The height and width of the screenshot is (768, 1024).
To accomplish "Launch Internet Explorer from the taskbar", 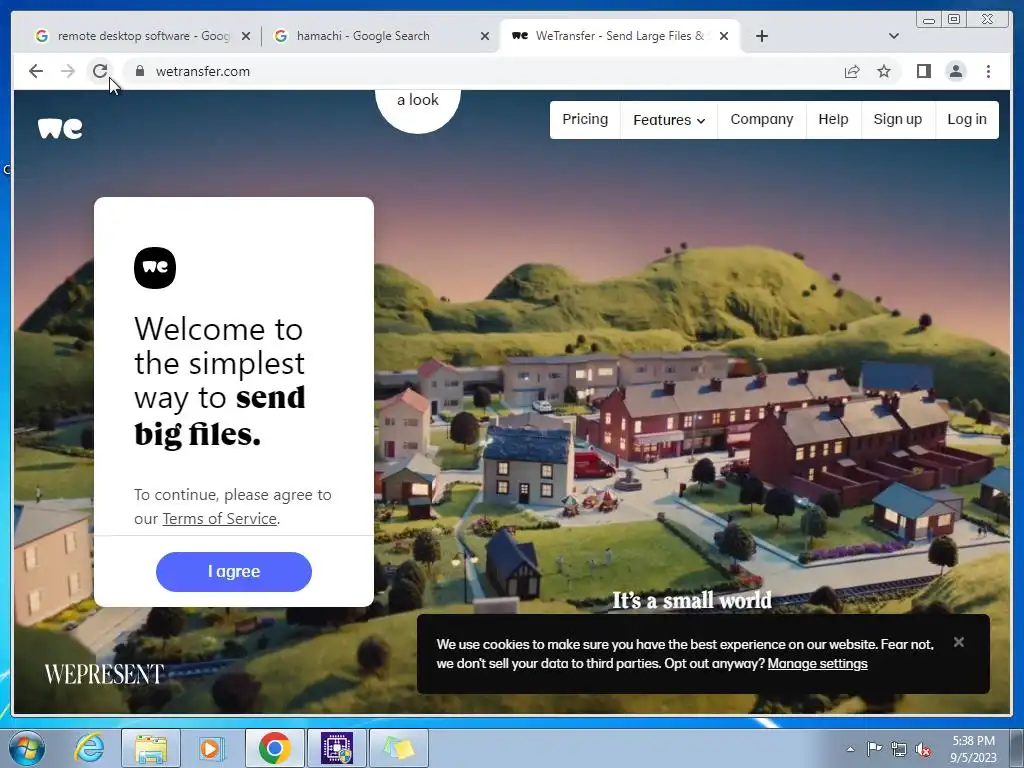I will pyautogui.click(x=89, y=748).
